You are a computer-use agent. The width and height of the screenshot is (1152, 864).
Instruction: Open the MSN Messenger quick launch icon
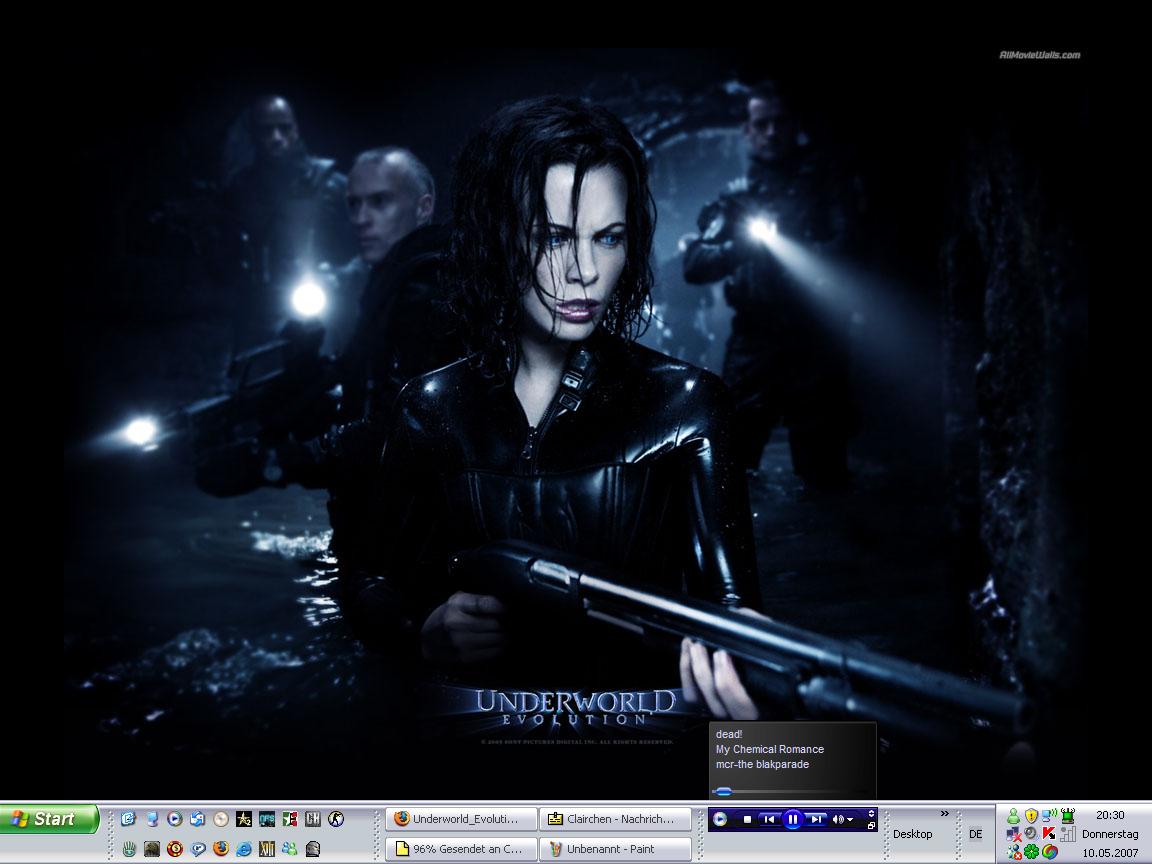[x=290, y=849]
